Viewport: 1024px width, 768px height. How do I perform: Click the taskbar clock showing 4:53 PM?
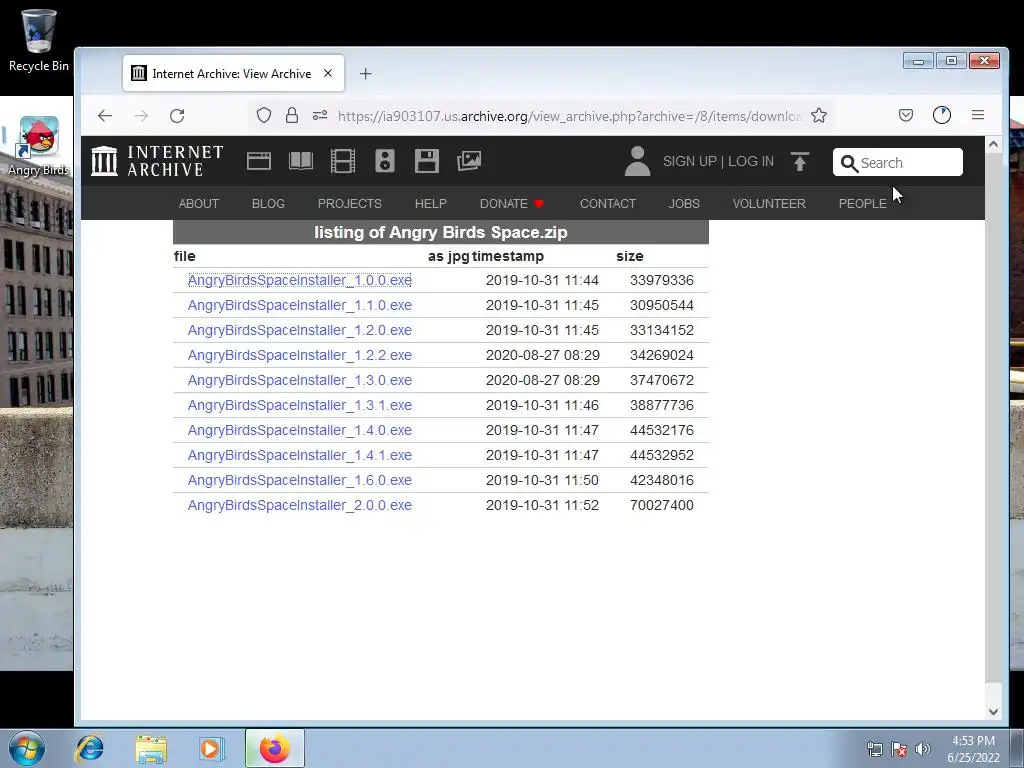973,749
